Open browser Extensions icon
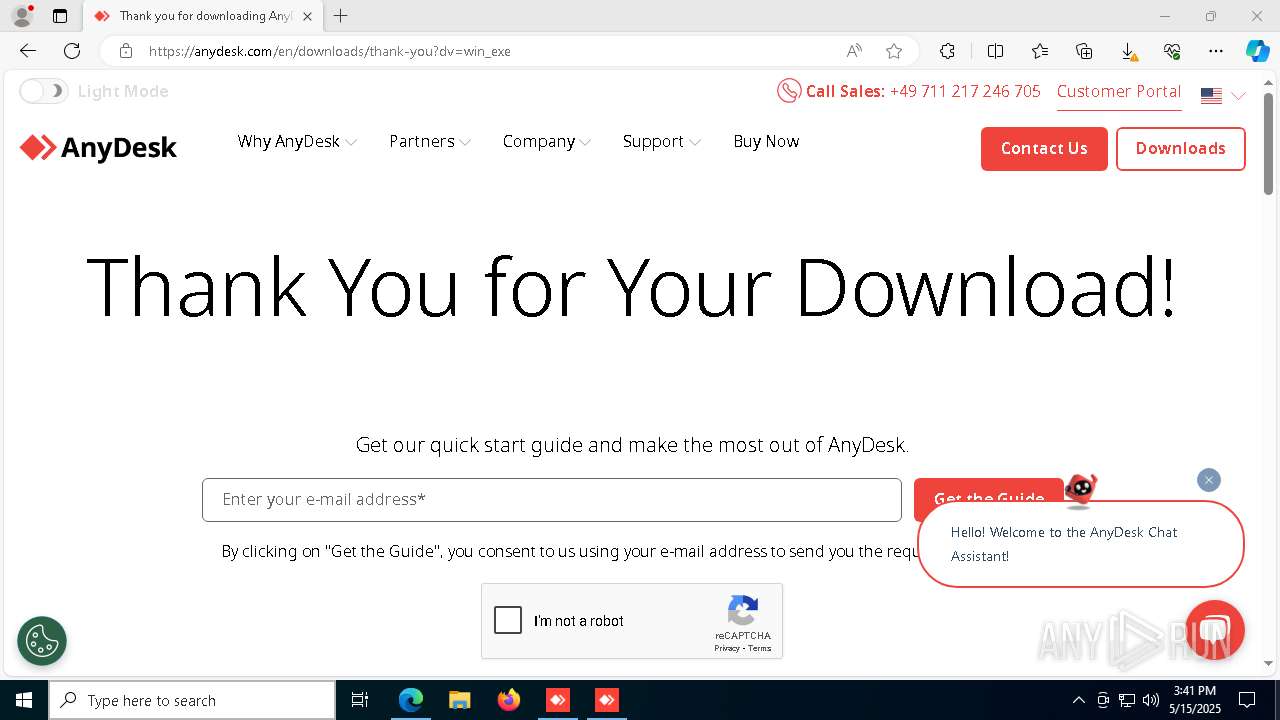The height and width of the screenshot is (720, 1280). (x=947, y=51)
